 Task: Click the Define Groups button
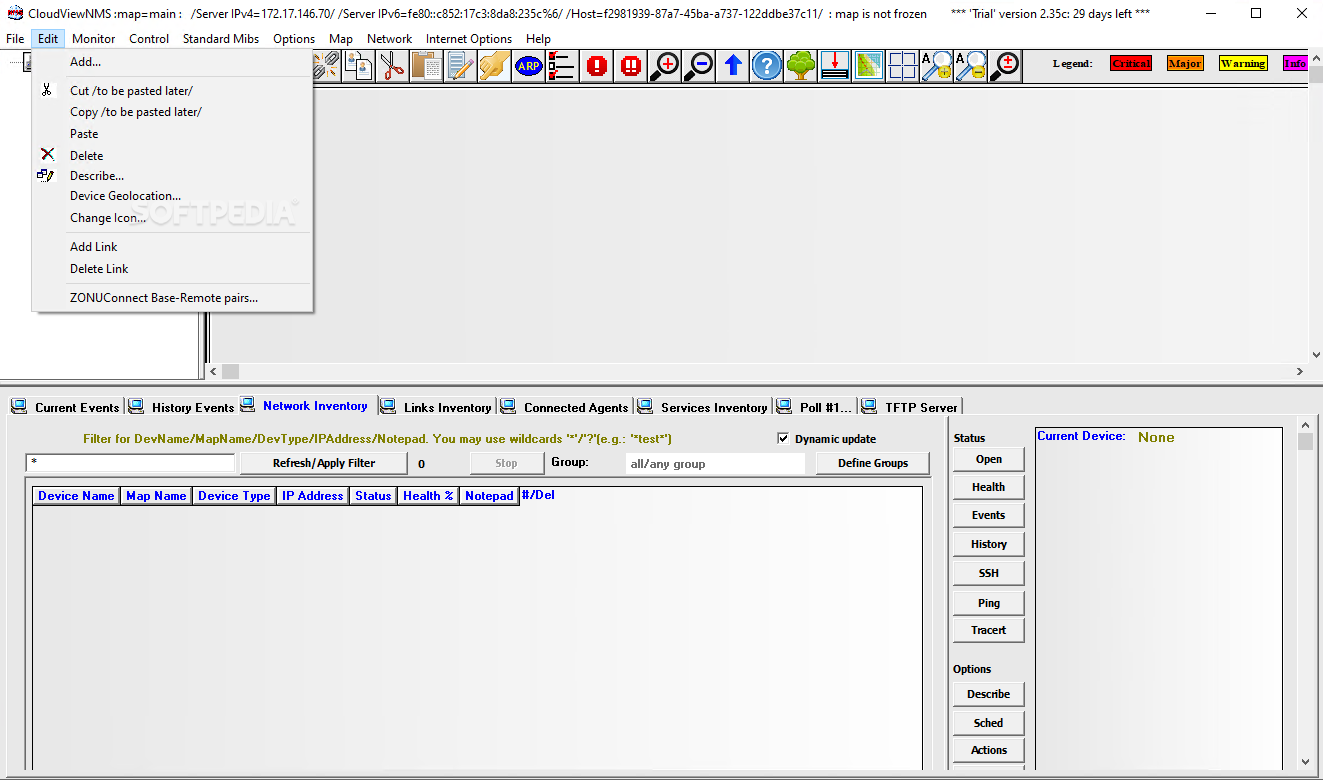pos(873,463)
